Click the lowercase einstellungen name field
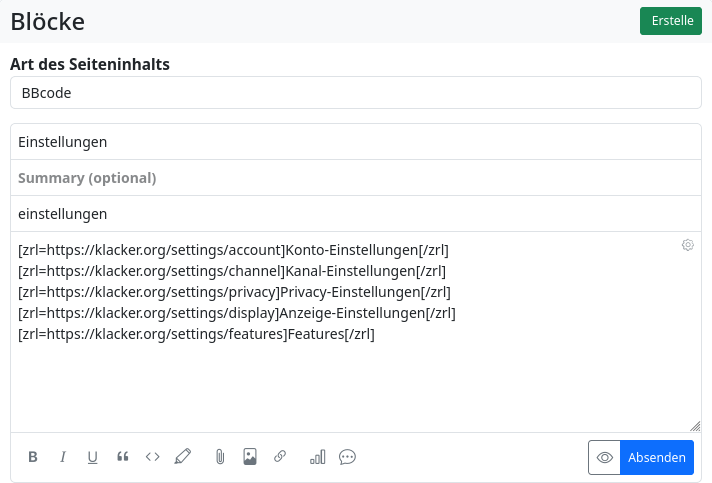This screenshot has width=712, height=483. (356, 214)
